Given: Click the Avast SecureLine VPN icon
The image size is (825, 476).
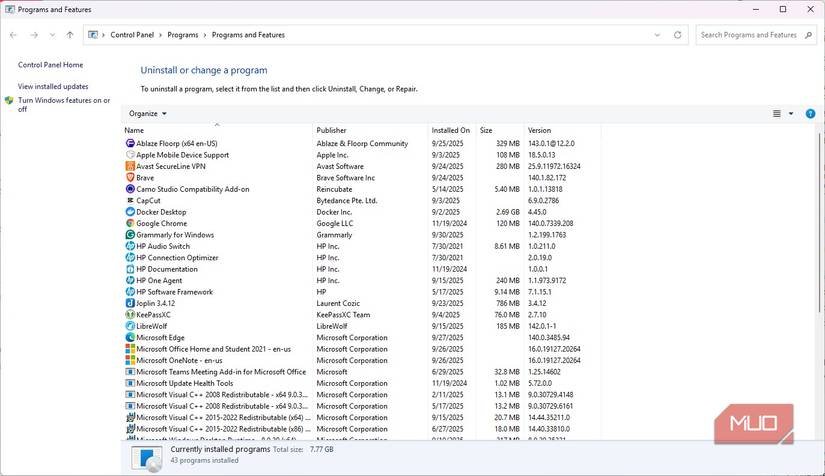Looking at the screenshot, I should (130, 166).
